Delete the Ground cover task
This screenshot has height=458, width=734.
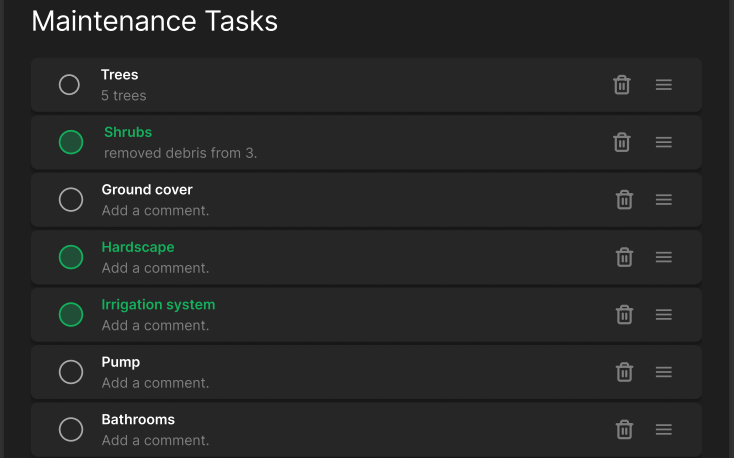pyautogui.click(x=624, y=199)
